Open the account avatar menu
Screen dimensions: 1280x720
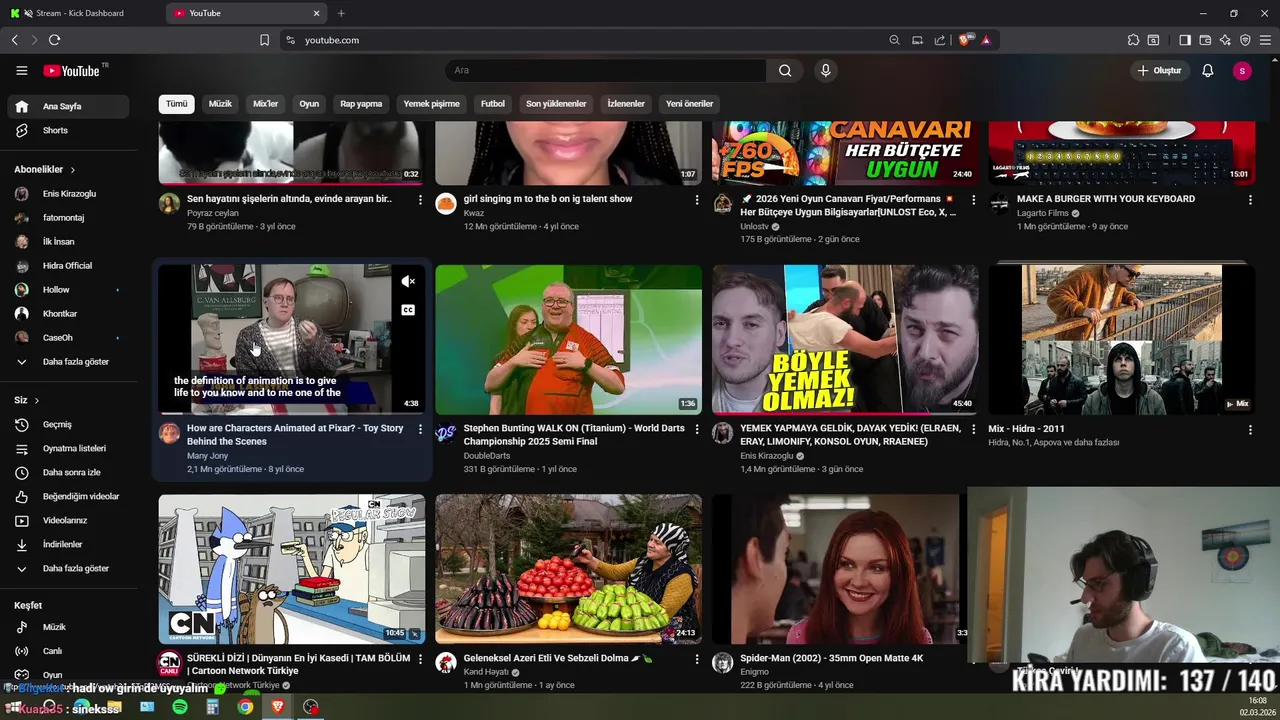point(1242,71)
